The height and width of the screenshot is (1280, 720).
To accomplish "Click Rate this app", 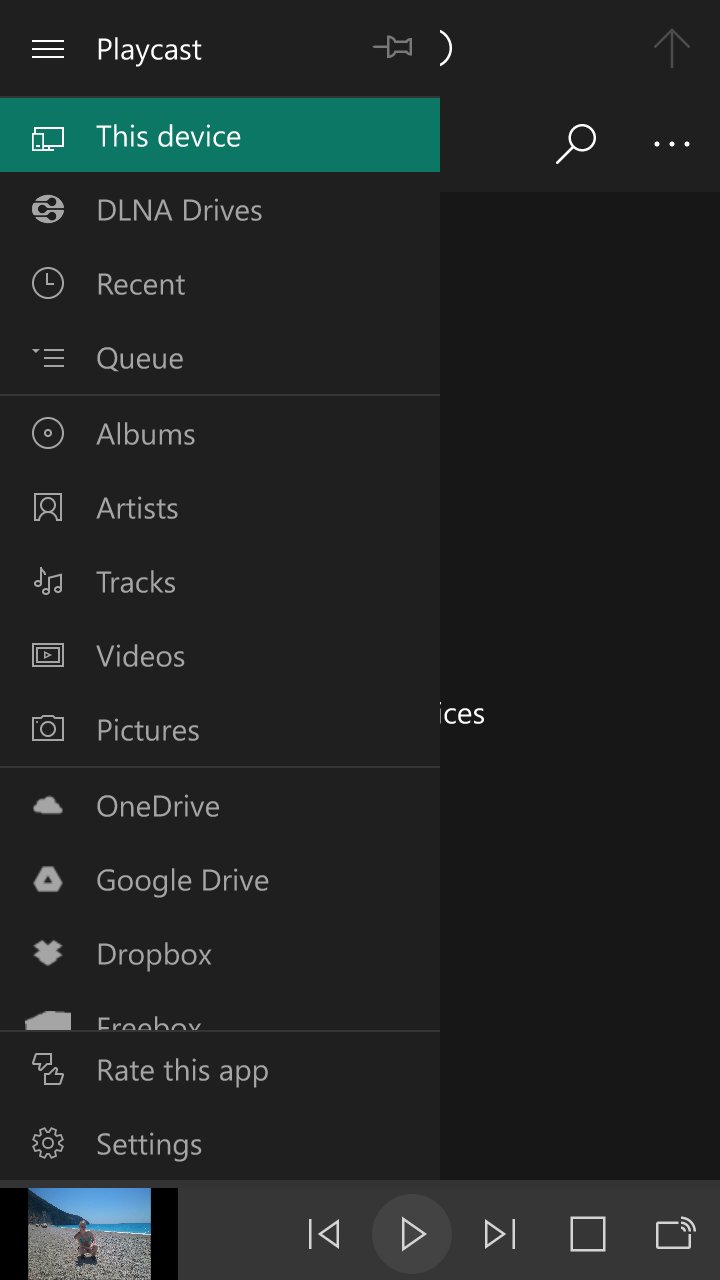I will coord(220,1070).
